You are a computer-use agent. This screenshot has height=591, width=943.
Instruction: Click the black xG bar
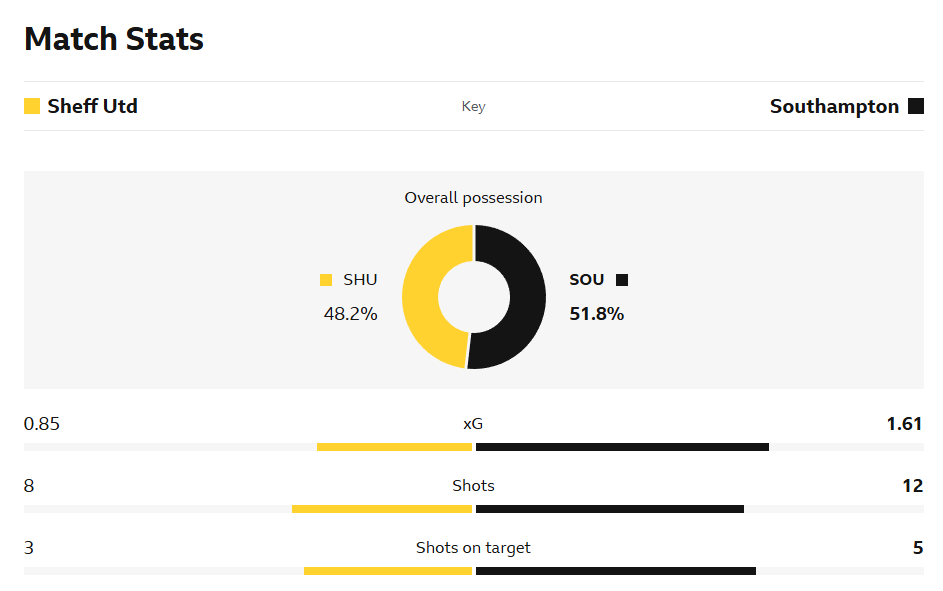click(x=622, y=447)
